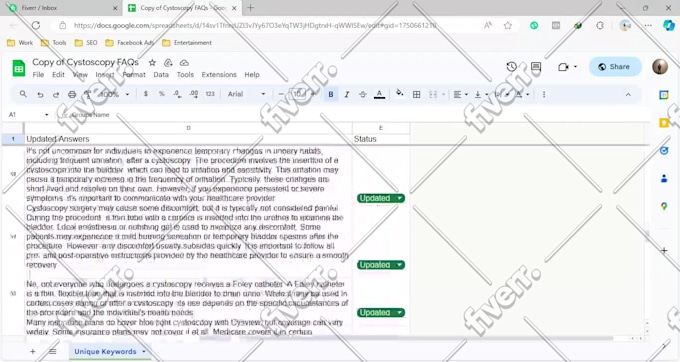The width and height of the screenshot is (680, 362).
Task: Open horizontal align dropdown
Action: pyautogui.click(x=460, y=95)
